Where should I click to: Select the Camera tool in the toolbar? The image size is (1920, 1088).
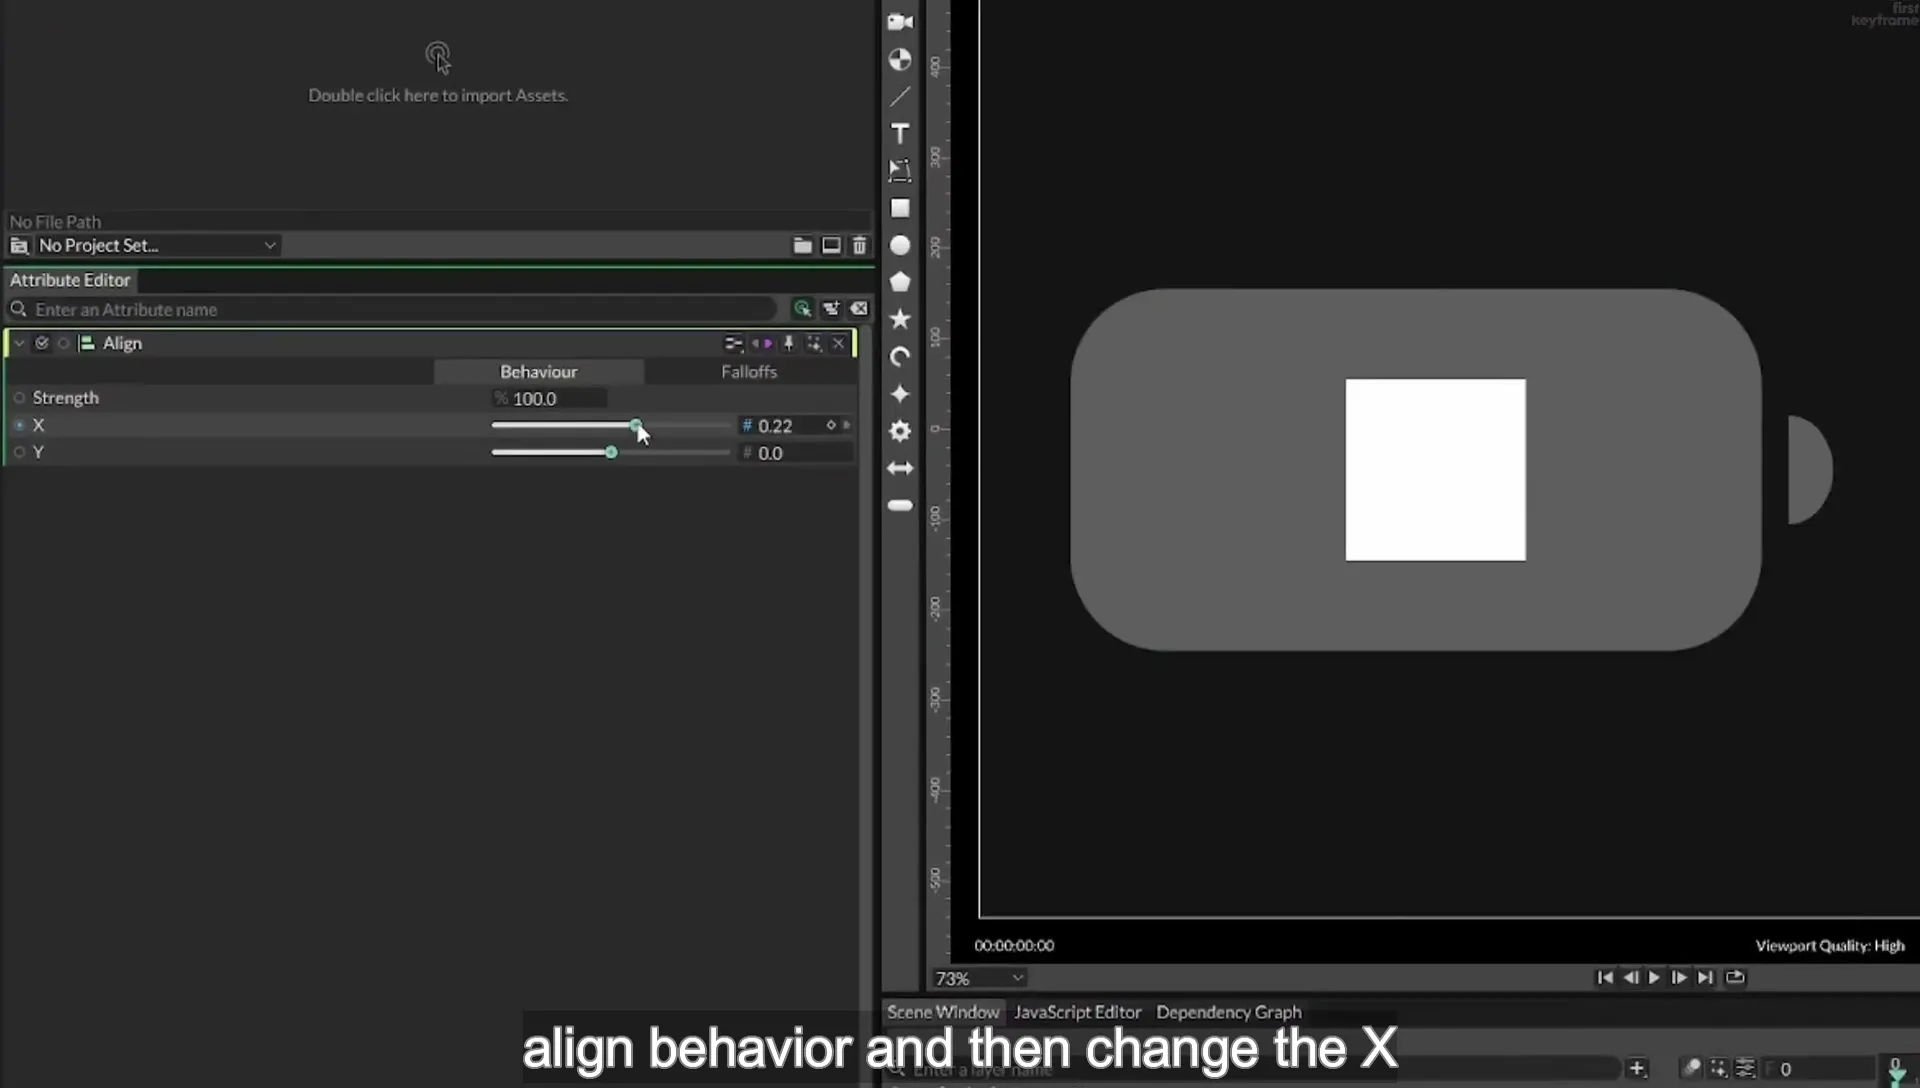click(900, 22)
